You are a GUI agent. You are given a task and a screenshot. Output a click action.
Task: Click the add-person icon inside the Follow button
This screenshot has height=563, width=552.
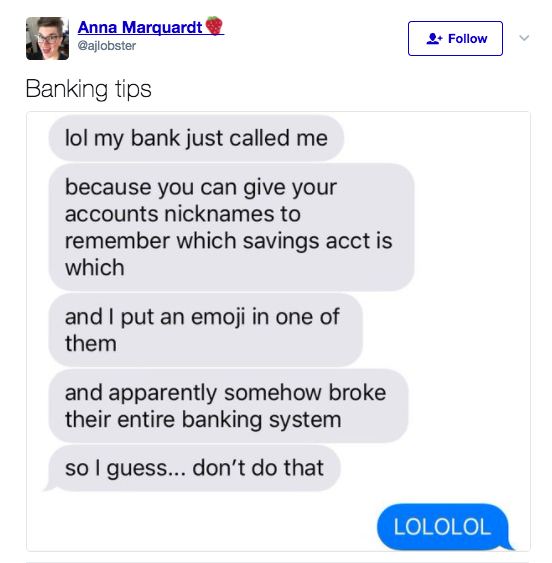pyautogui.click(x=434, y=38)
